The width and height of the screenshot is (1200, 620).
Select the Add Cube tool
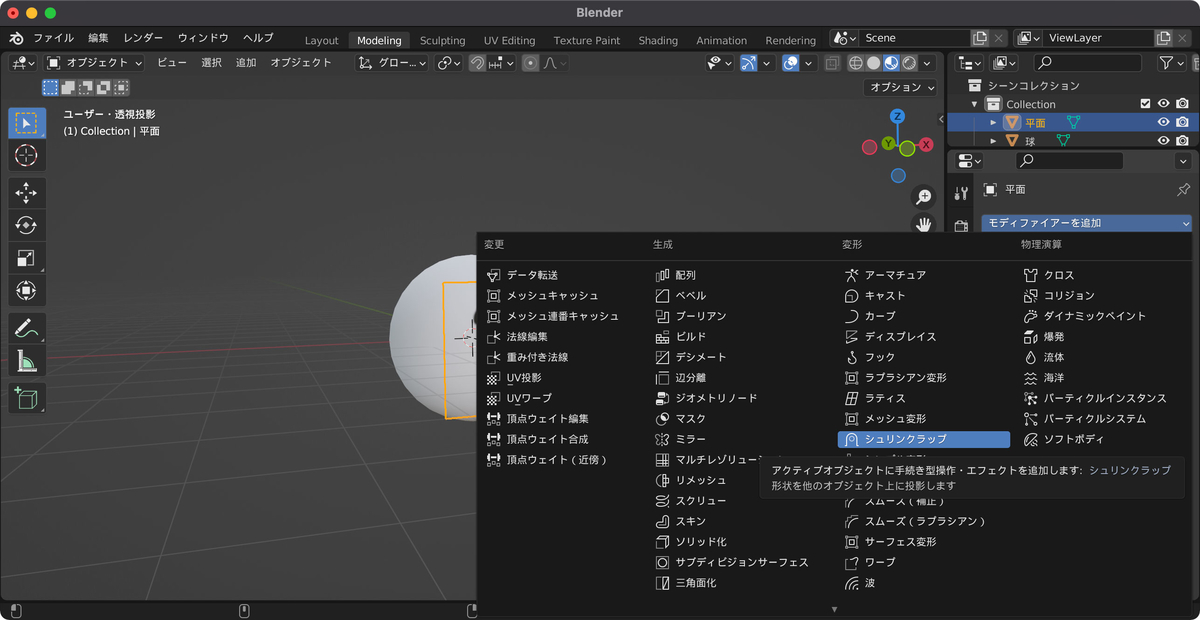click(x=27, y=398)
